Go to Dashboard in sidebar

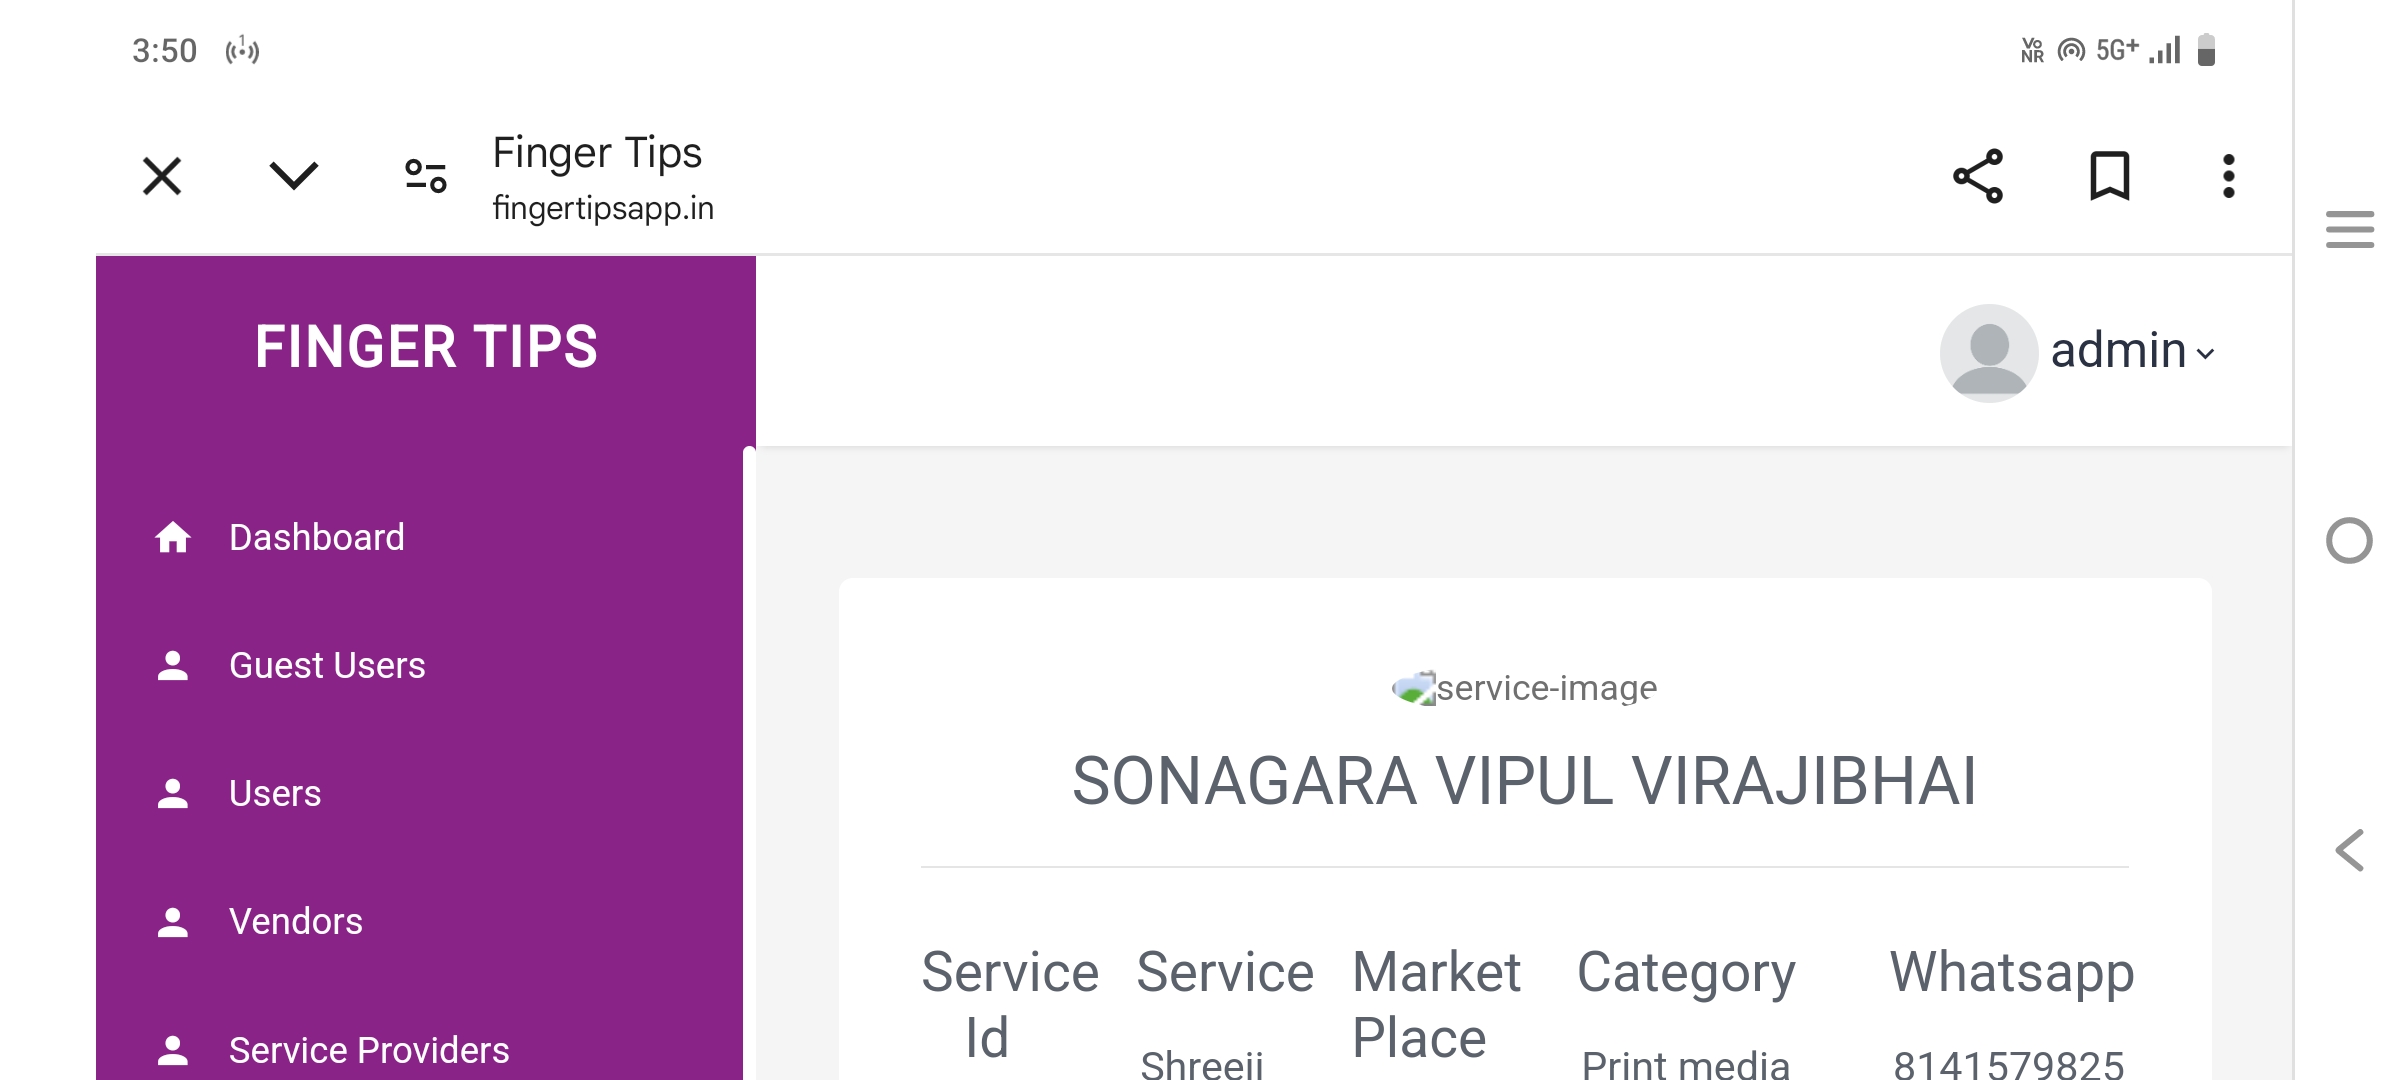click(316, 538)
